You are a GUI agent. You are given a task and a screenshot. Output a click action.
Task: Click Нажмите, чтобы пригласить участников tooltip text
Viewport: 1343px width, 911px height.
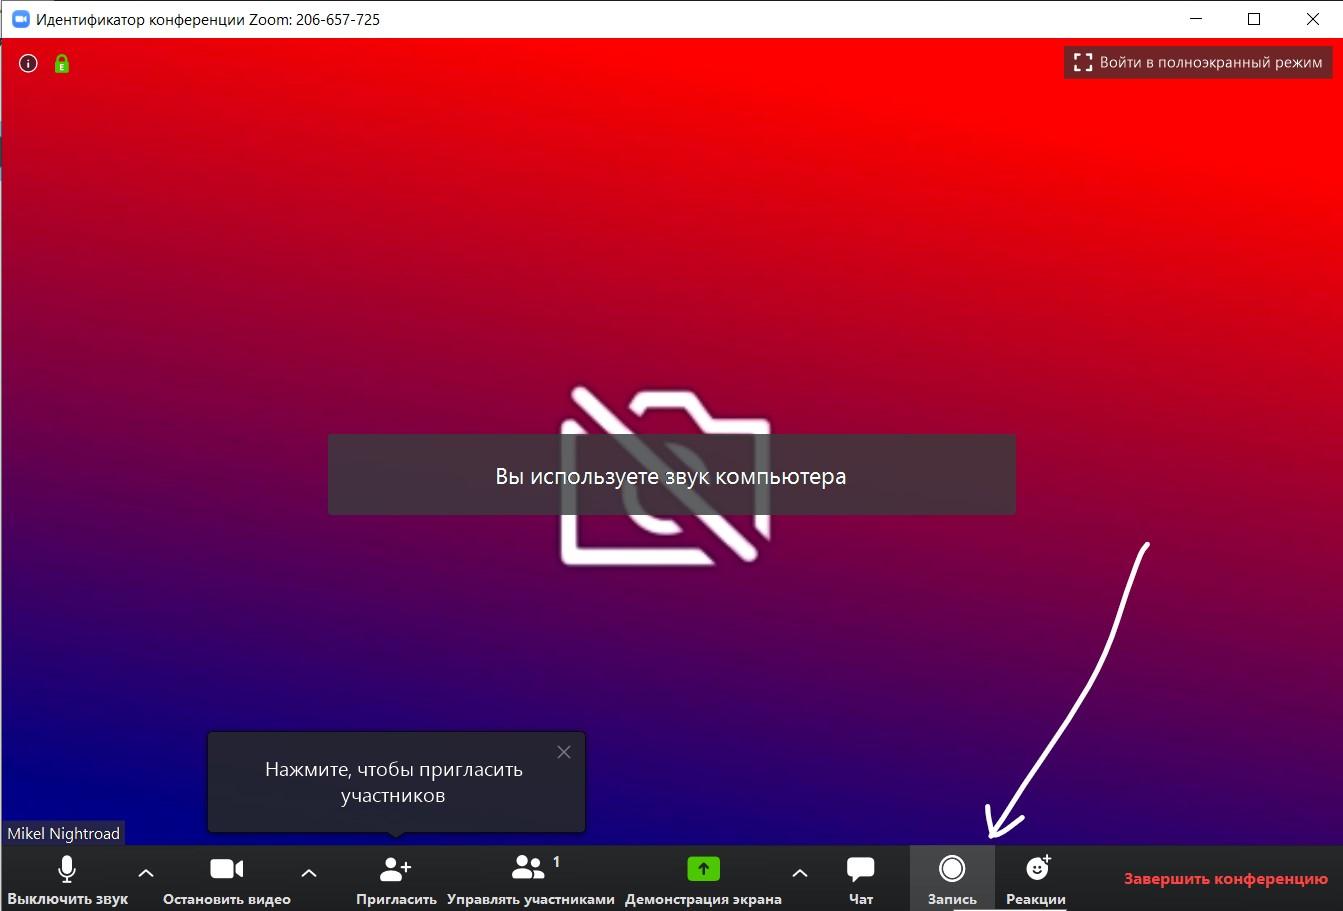(x=393, y=783)
